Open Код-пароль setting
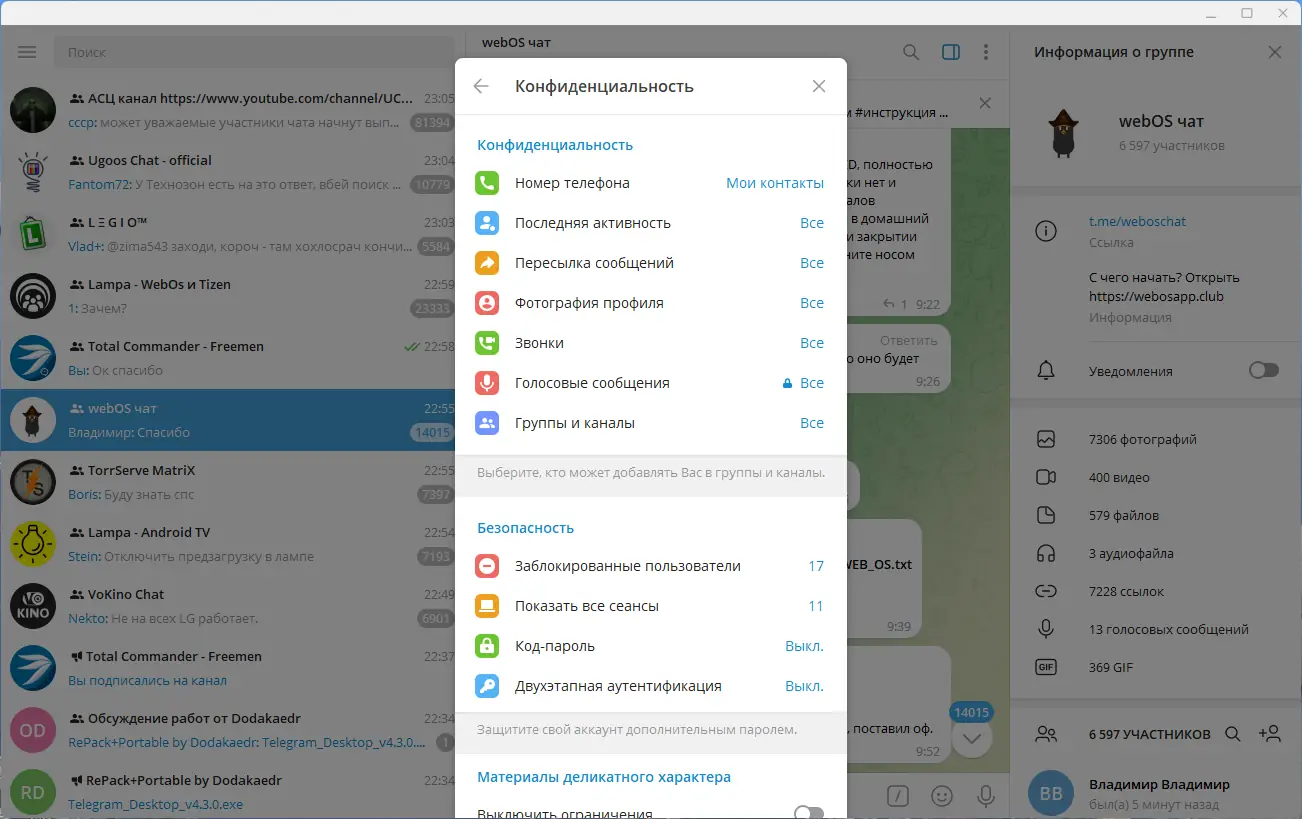This screenshot has width=1302, height=819. (x=650, y=646)
